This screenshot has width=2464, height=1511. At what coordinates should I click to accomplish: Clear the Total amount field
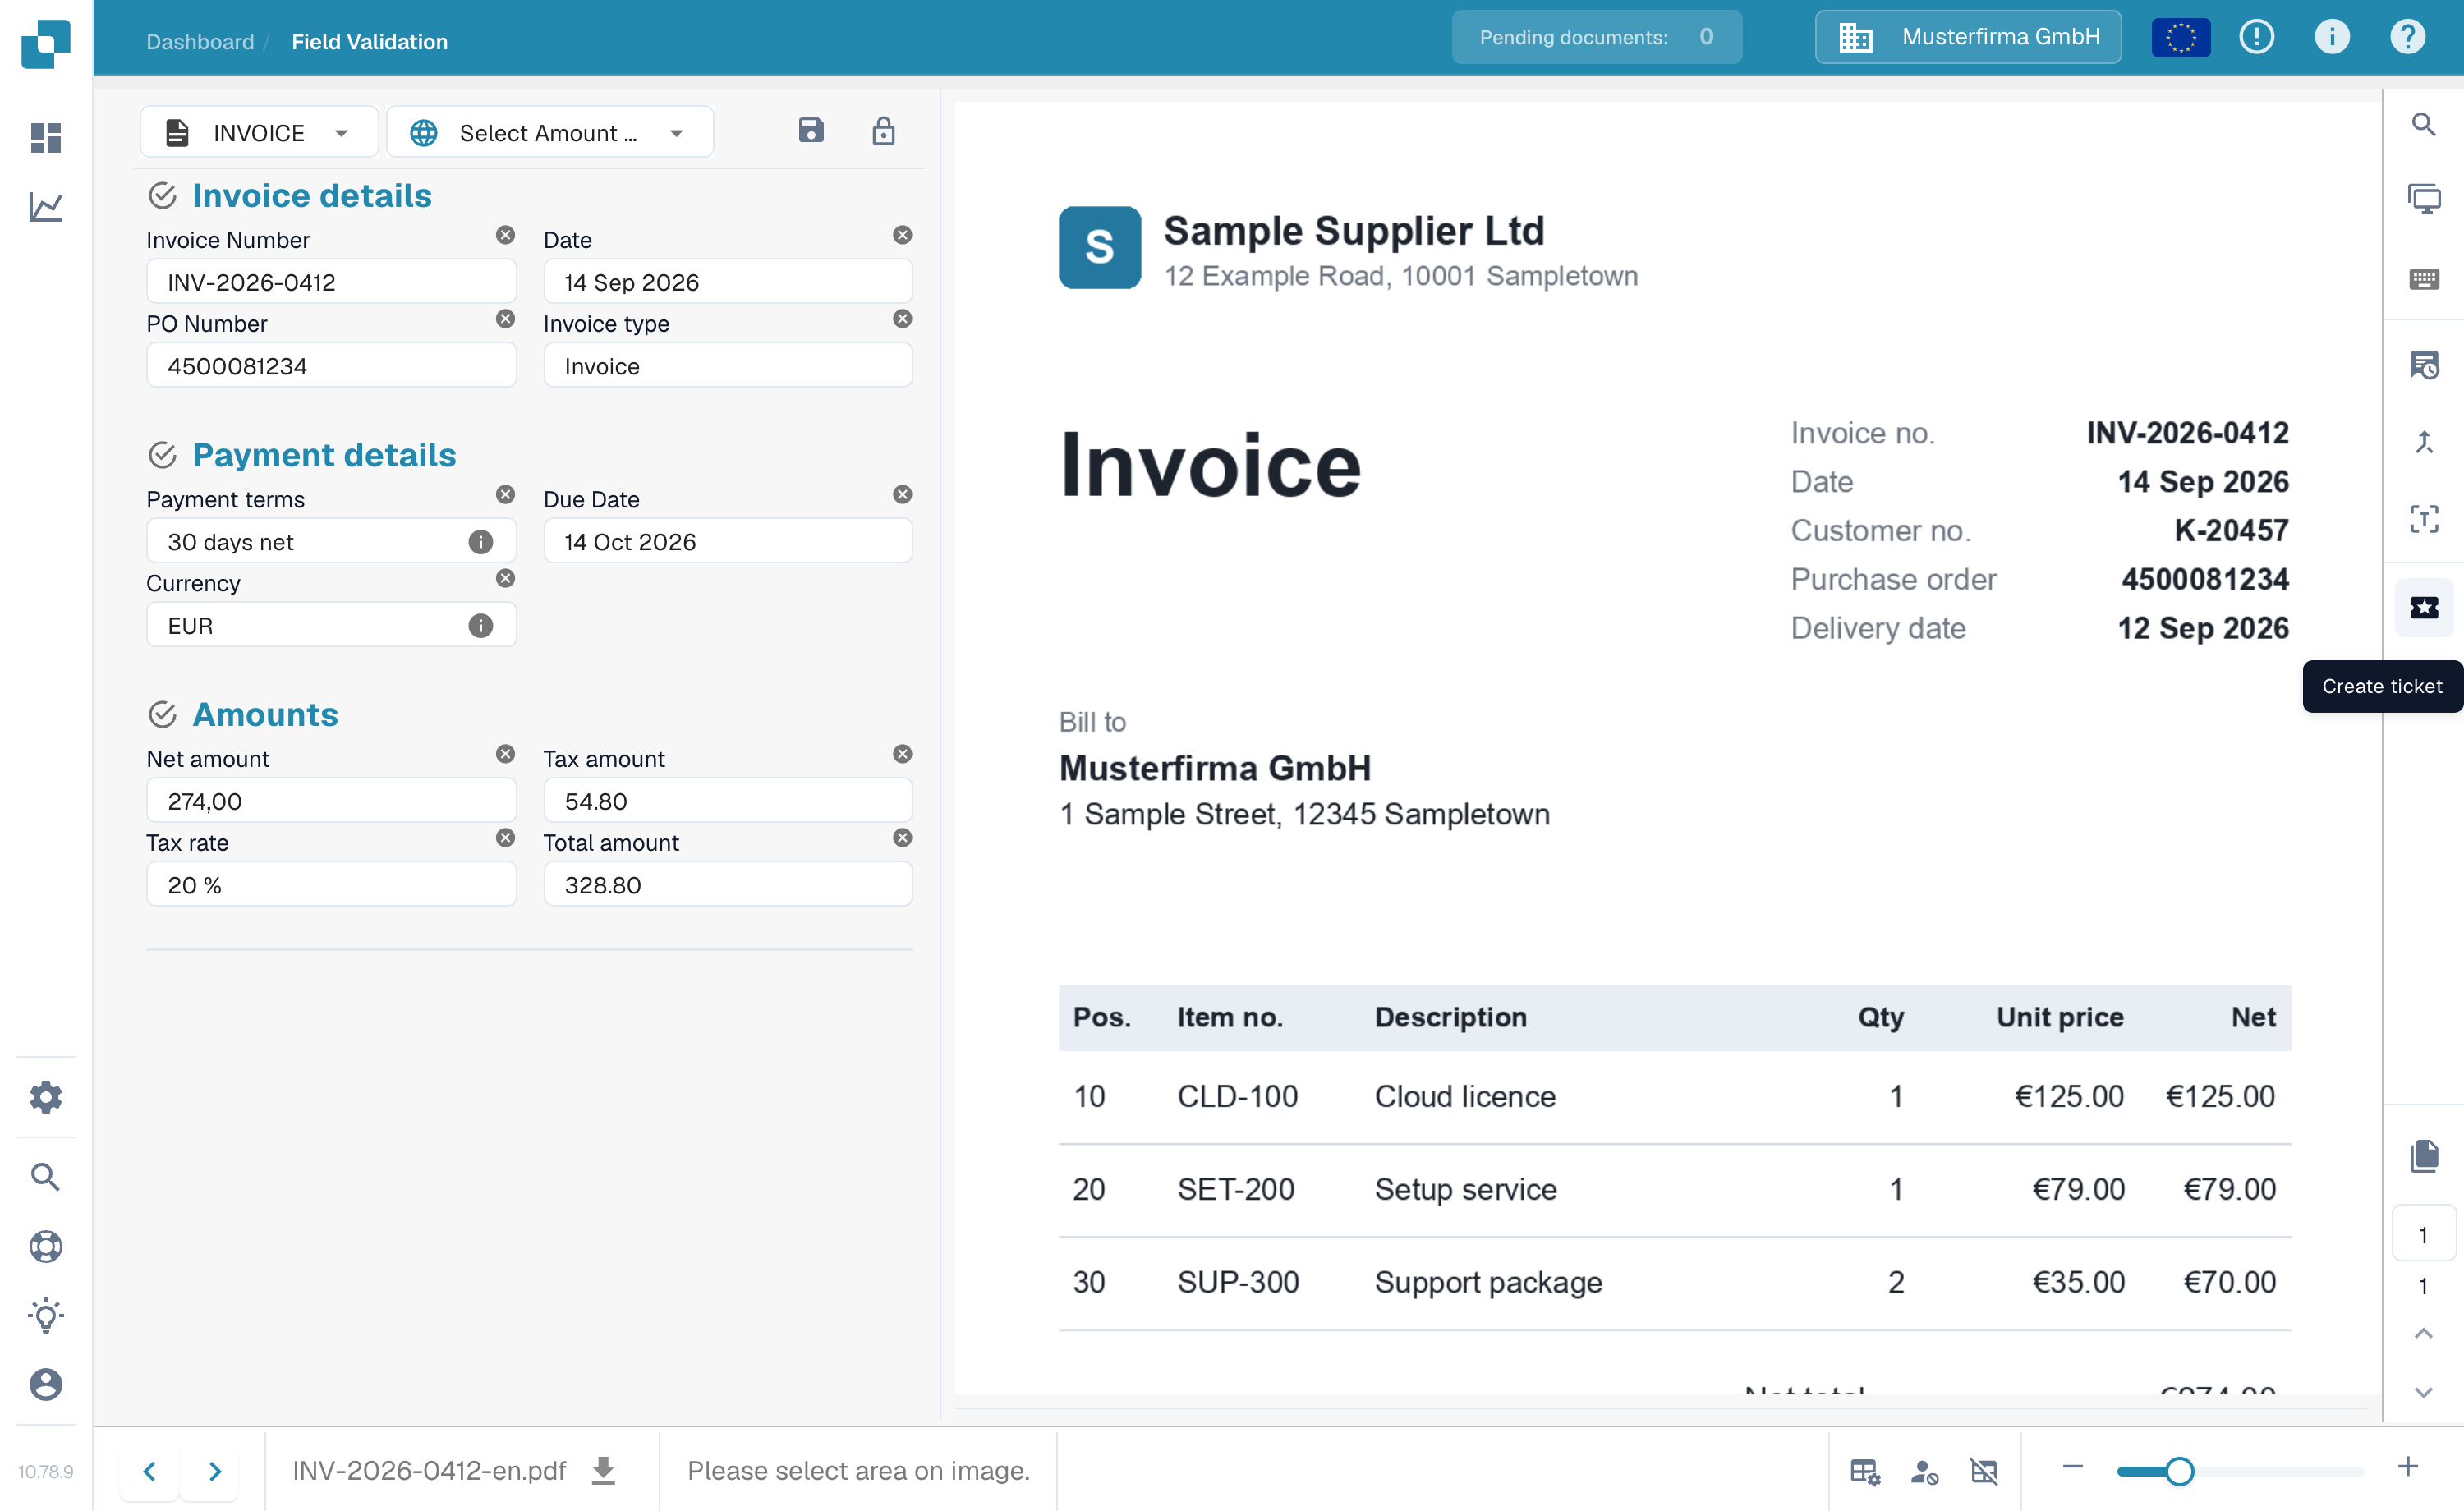(902, 838)
